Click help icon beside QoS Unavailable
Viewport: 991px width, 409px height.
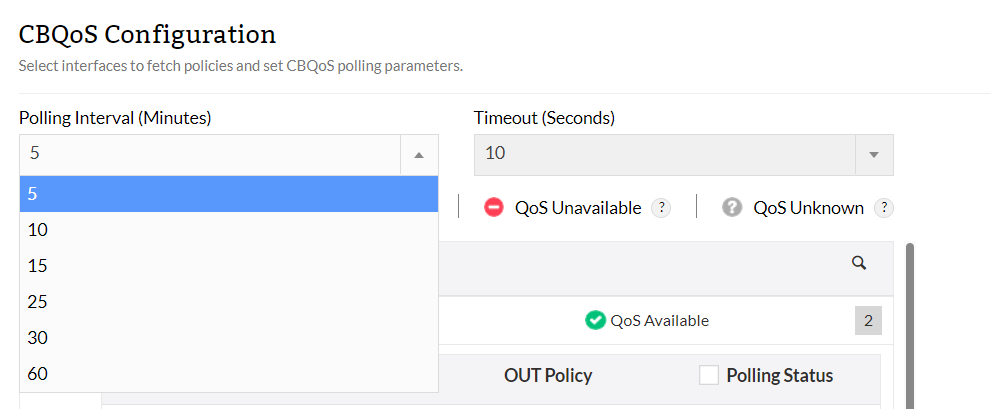coord(660,208)
